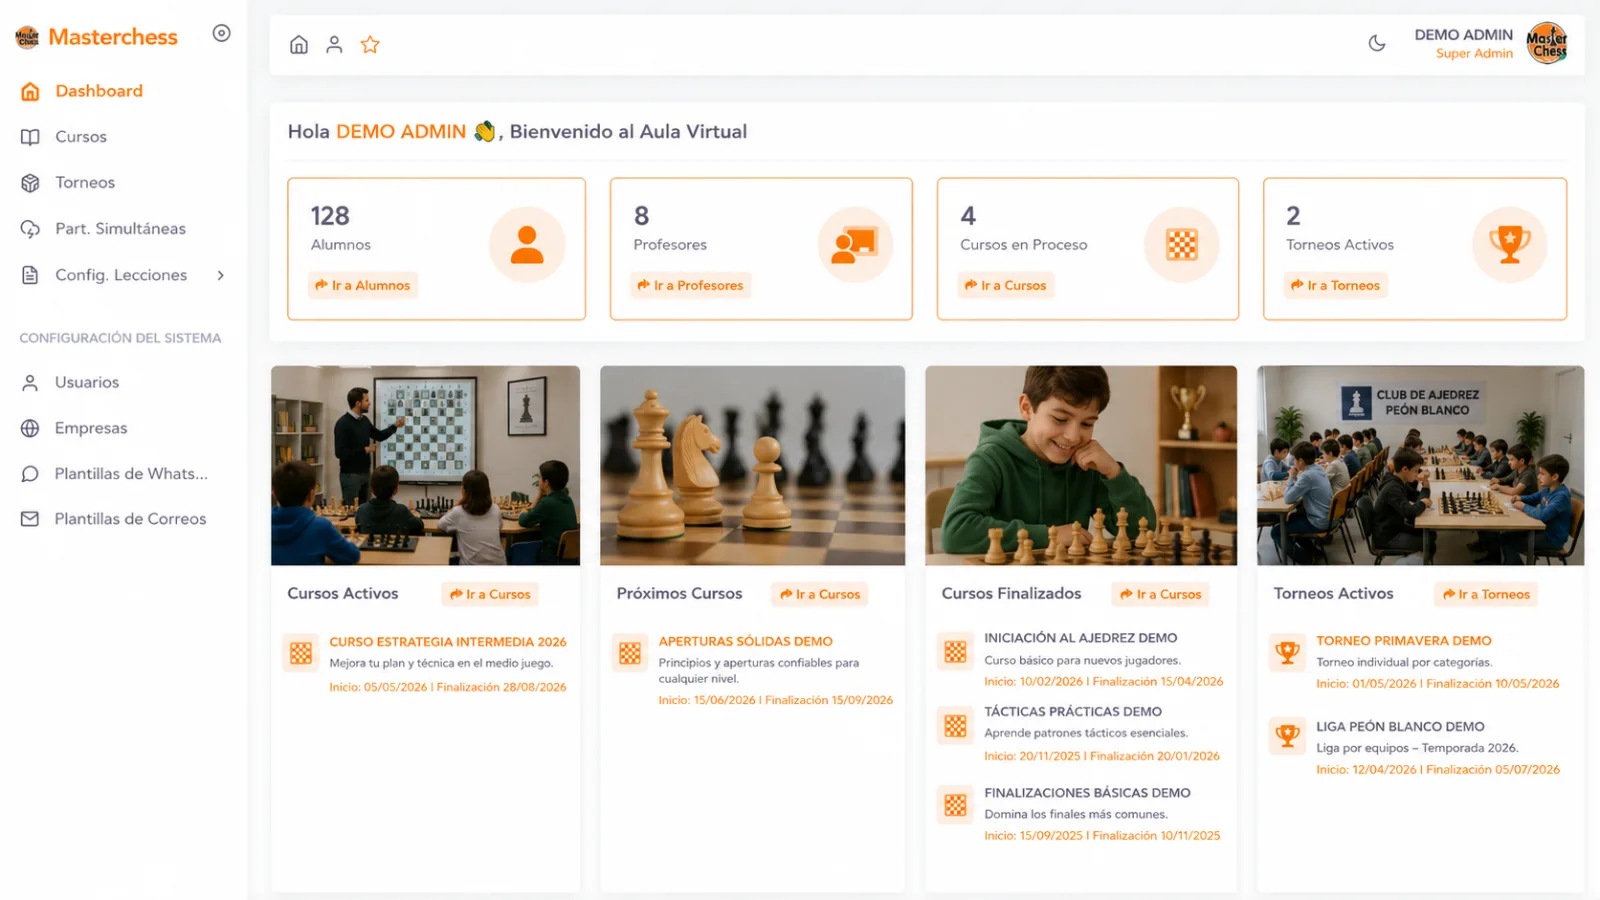Click the Finalizaciones Básicas board icon
This screenshot has height=900, width=1600.
click(956, 805)
